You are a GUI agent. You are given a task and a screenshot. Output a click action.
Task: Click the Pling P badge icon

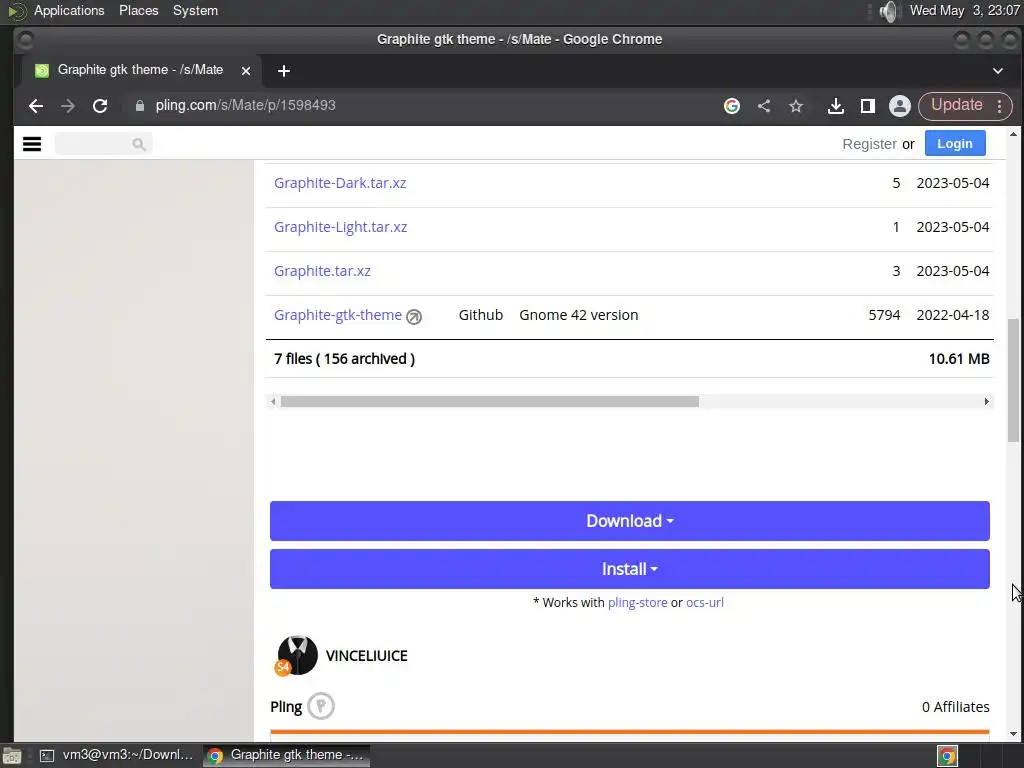click(x=321, y=706)
